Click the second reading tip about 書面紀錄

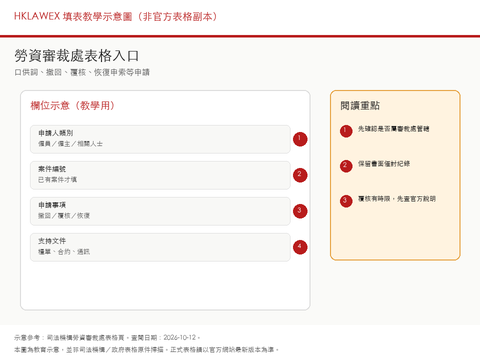[384, 164]
